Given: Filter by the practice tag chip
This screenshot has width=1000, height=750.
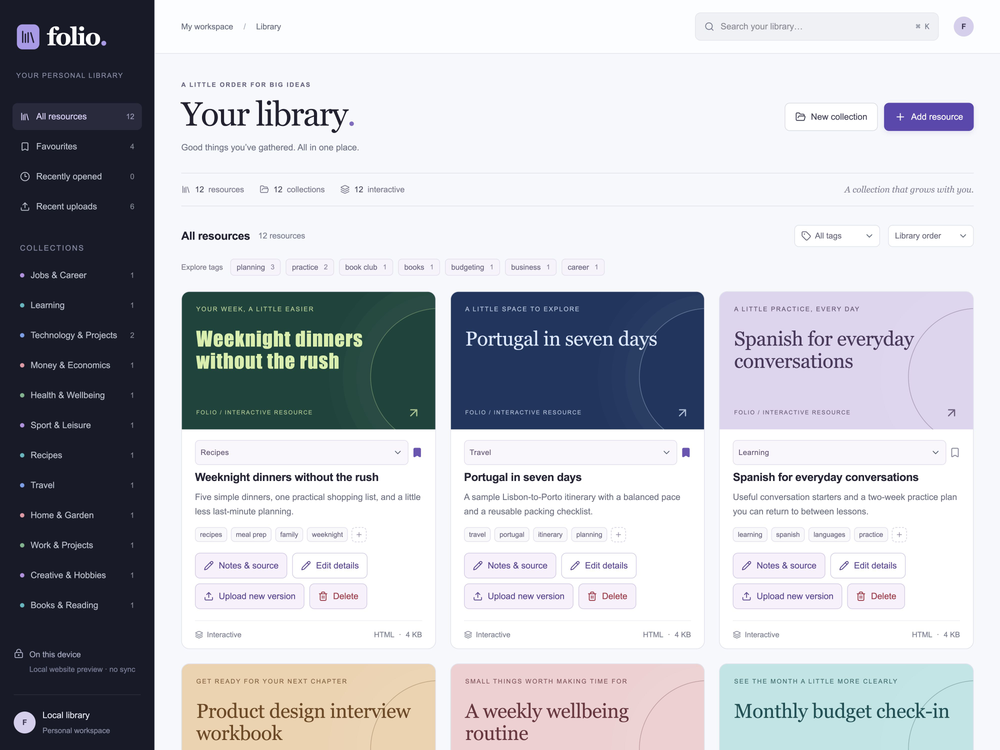Looking at the screenshot, I should 309,267.
